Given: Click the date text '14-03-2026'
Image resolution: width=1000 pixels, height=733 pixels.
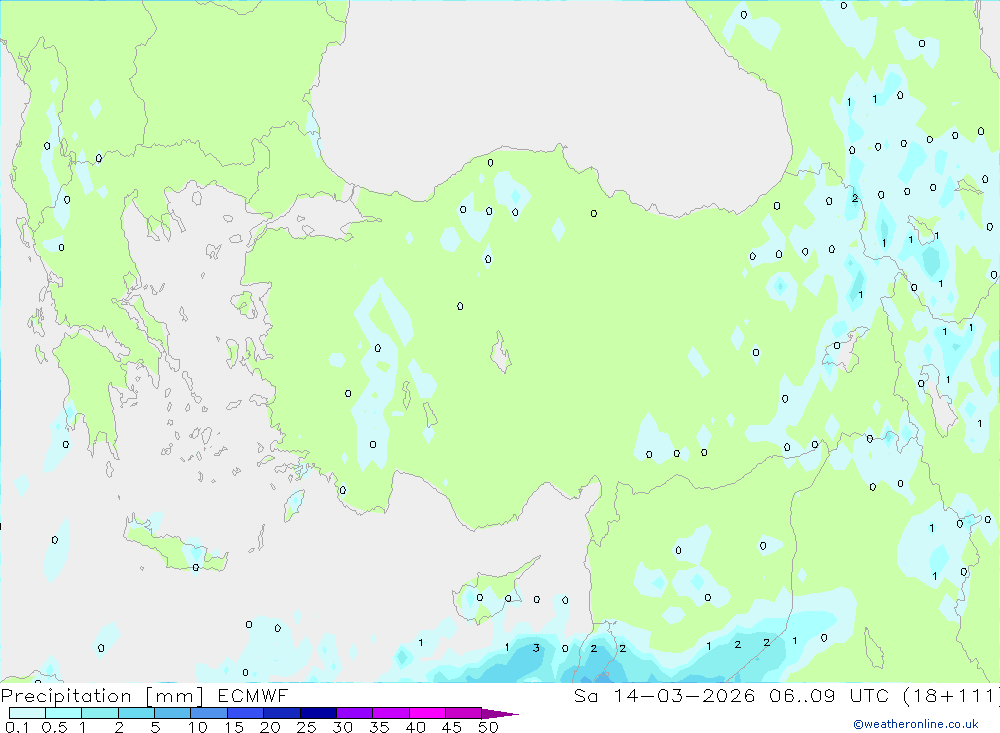Looking at the screenshot, I should point(684,696).
